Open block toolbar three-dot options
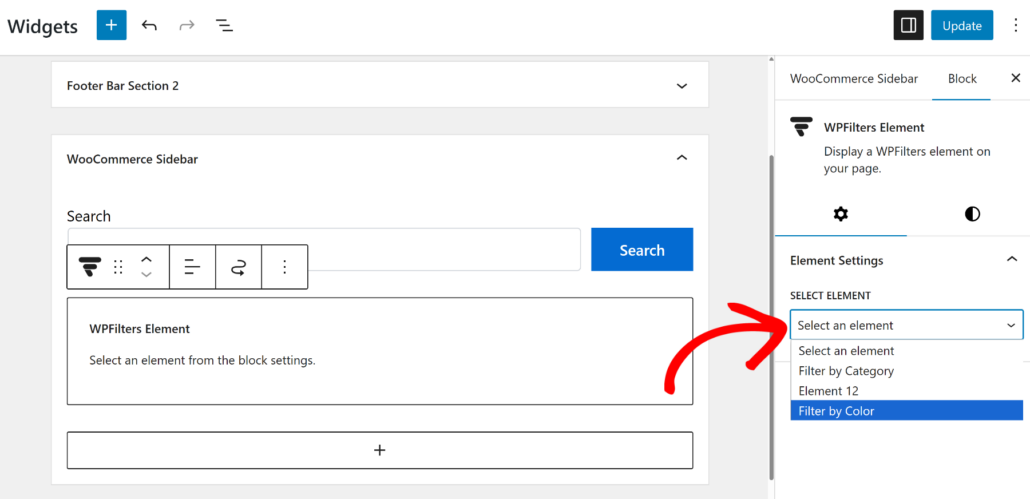This screenshot has width=1030, height=499. pyautogui.click(x=284, y=267)
